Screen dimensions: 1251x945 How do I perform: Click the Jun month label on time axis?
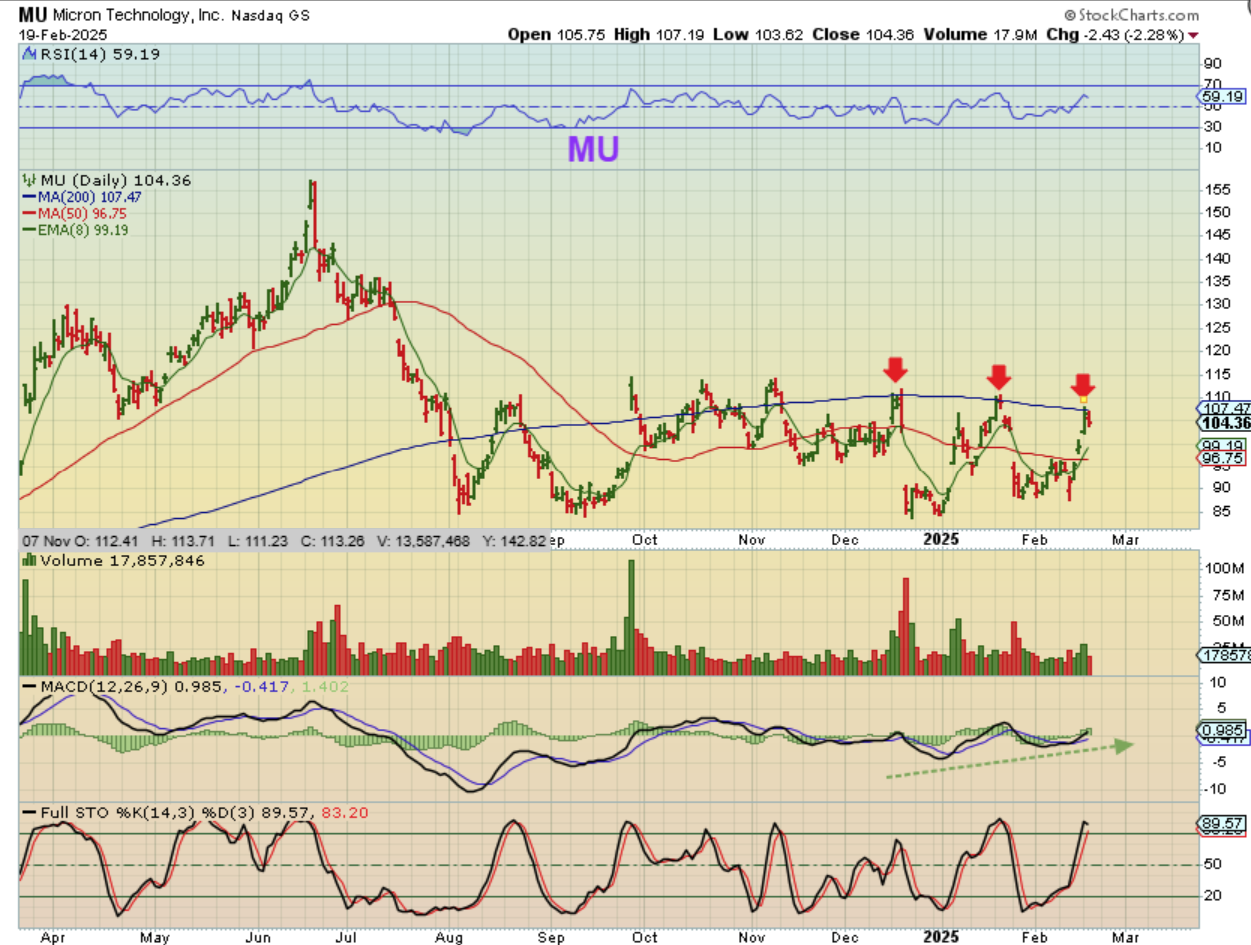click(258, 937)
